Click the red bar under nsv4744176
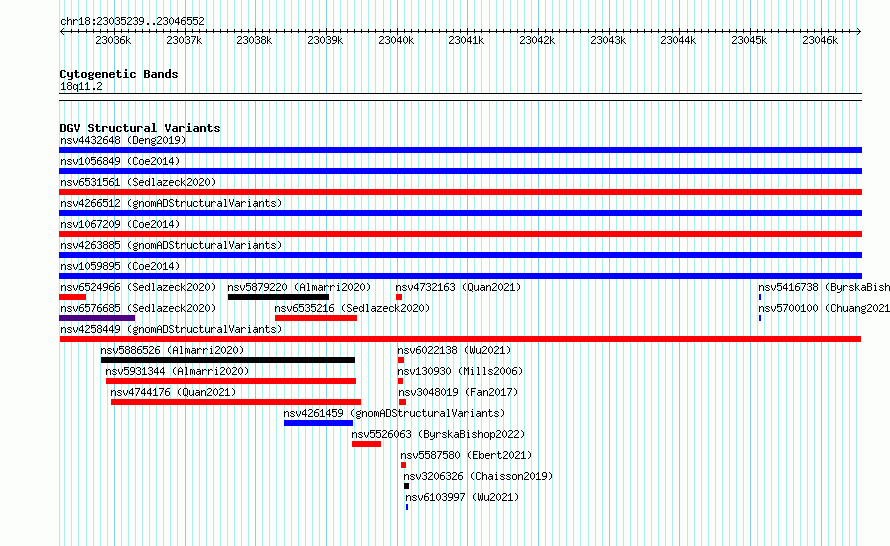Image resolution: width=890 pixels, height=546 pixels. click(x=236, y=402)
